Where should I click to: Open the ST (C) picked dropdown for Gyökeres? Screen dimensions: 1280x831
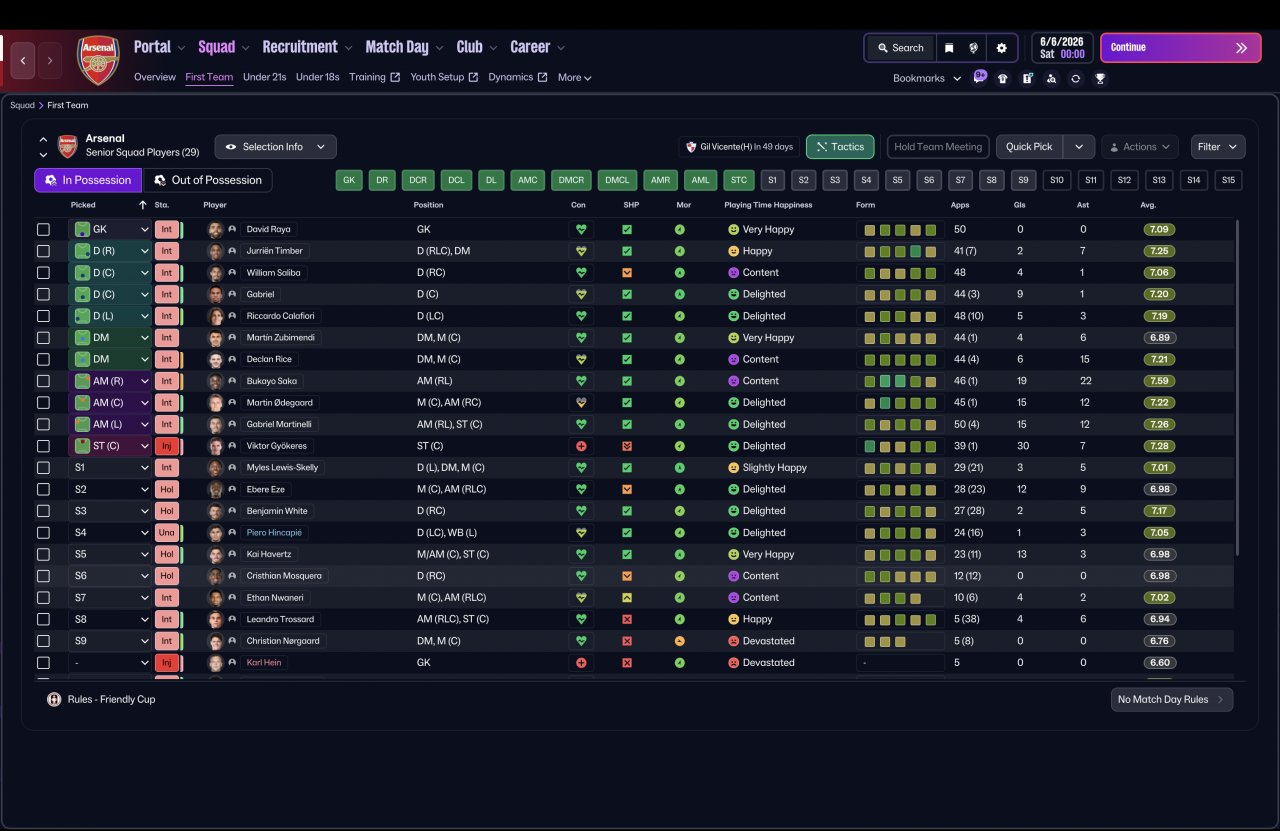pos(110,446)
